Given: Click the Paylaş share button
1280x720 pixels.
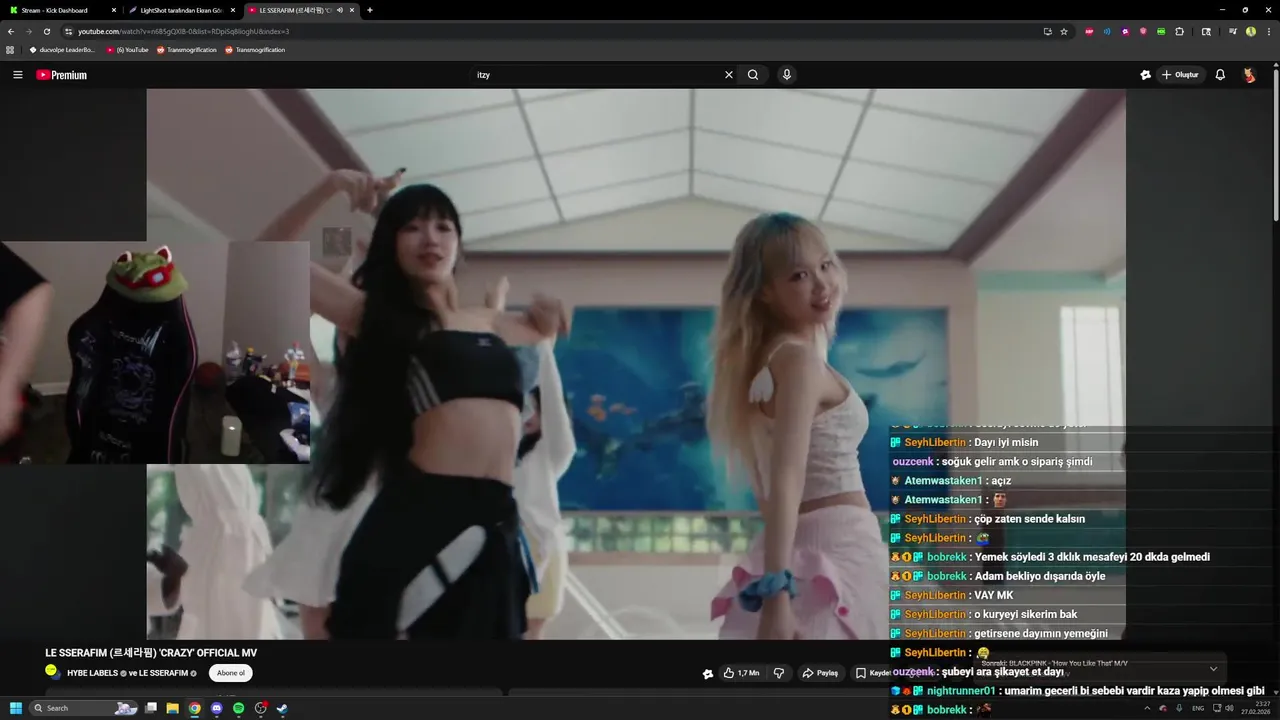Looking at the screenshot, I should 820,673.
